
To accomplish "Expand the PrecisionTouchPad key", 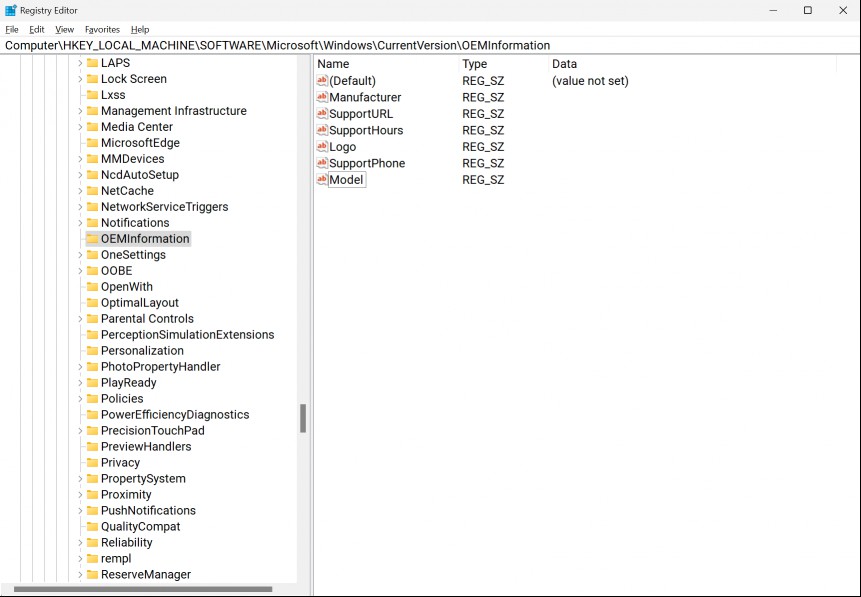I will tap(80, 431).
